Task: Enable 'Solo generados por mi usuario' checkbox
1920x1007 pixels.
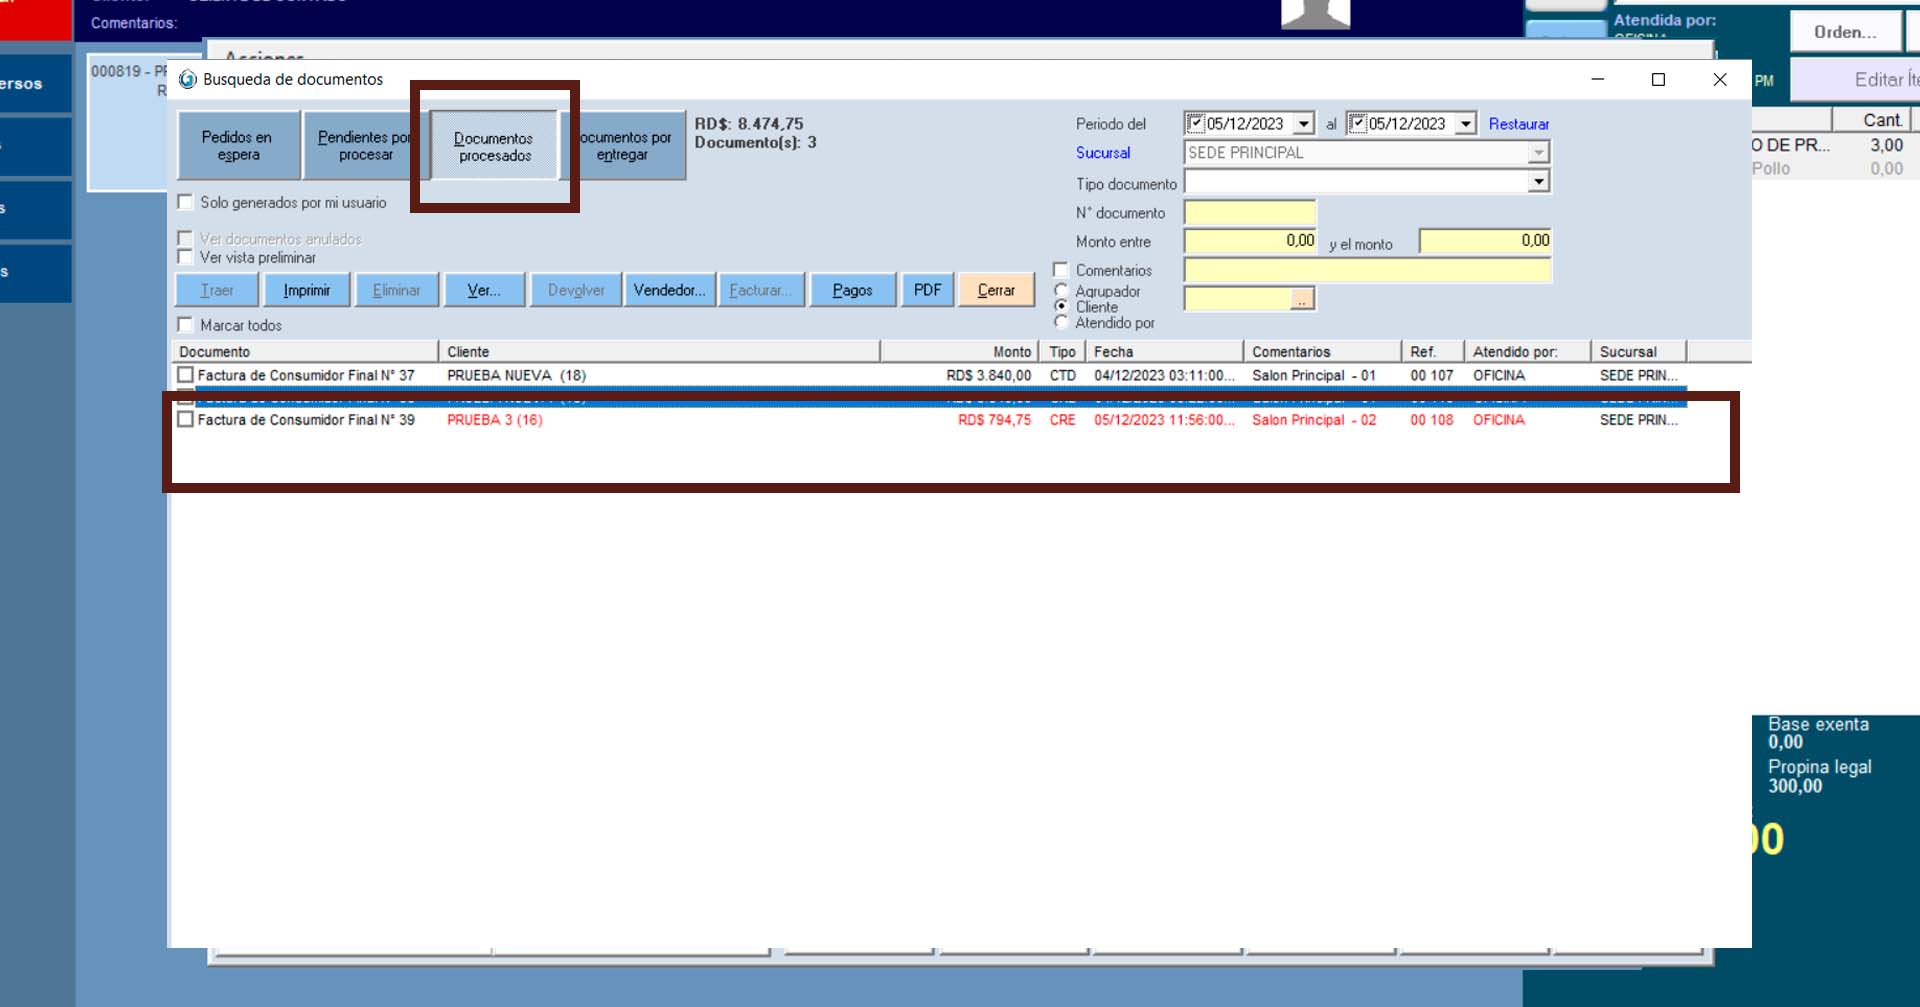Action: click(185, 202)
